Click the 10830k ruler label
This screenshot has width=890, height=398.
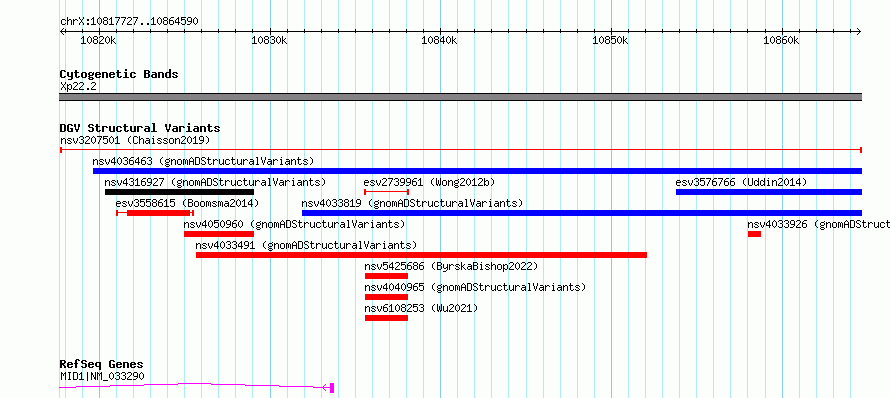pyautogui.click(x=269, y=41)
